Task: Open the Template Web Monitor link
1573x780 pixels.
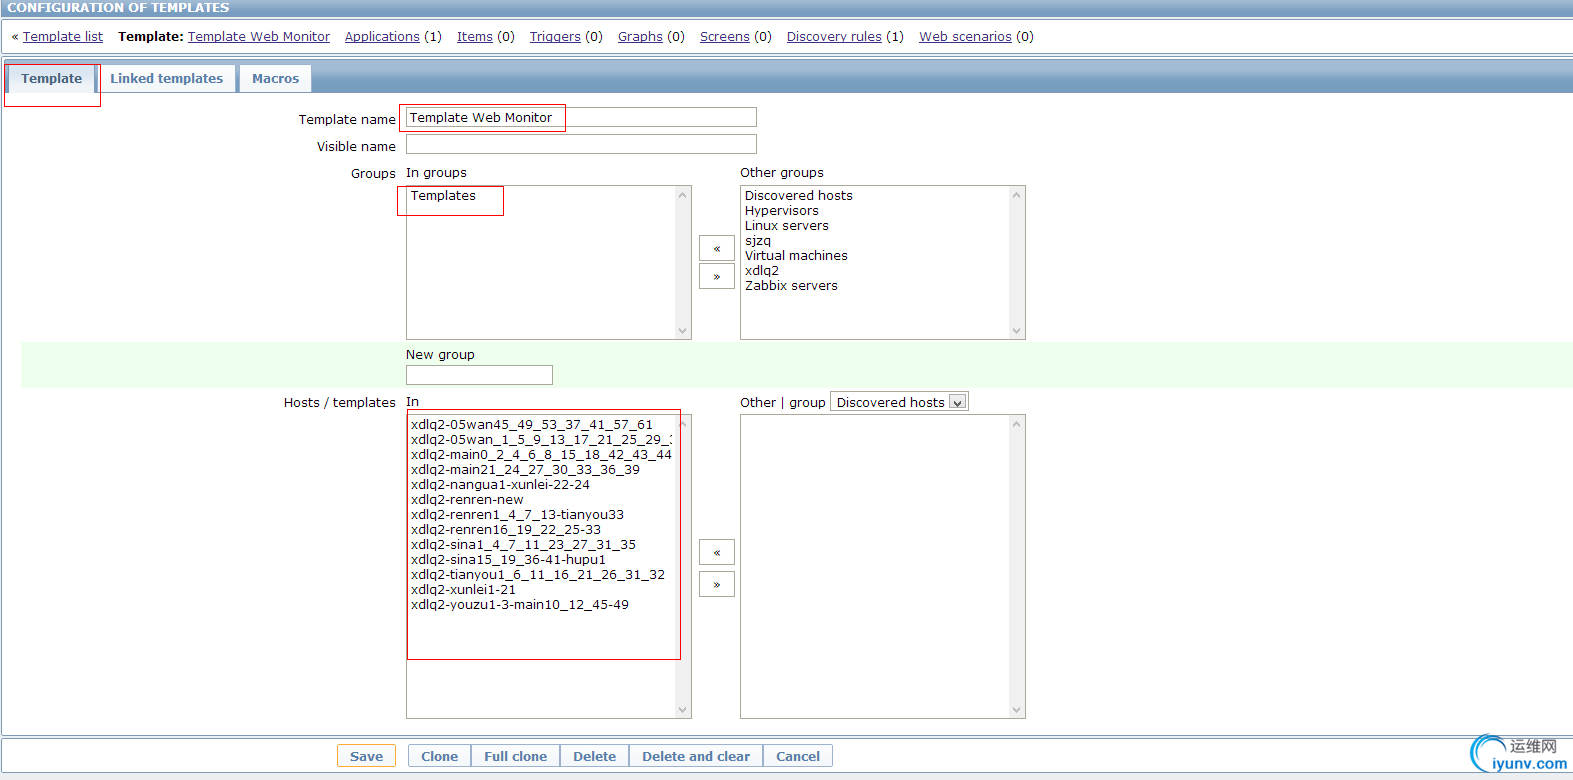Action: (259, 36)
